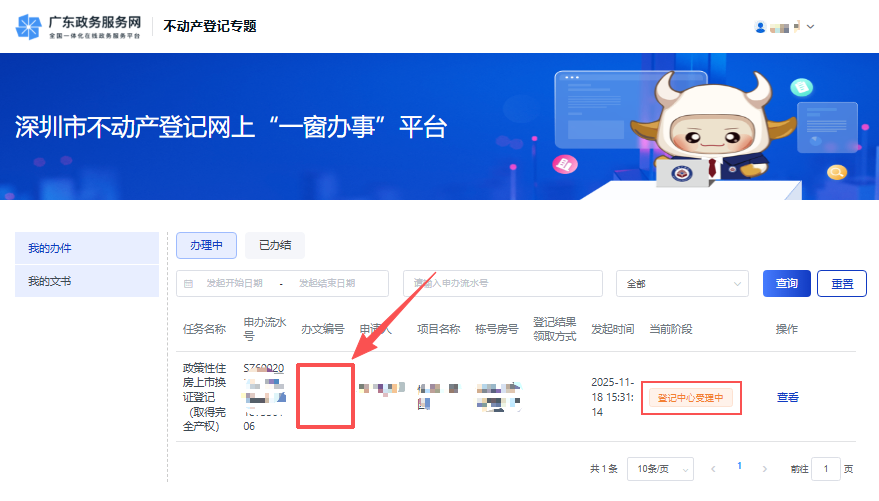Open the 全部 status filter dropdown
The width and height of the screenshot is (879, 501).
click(682, 284)
